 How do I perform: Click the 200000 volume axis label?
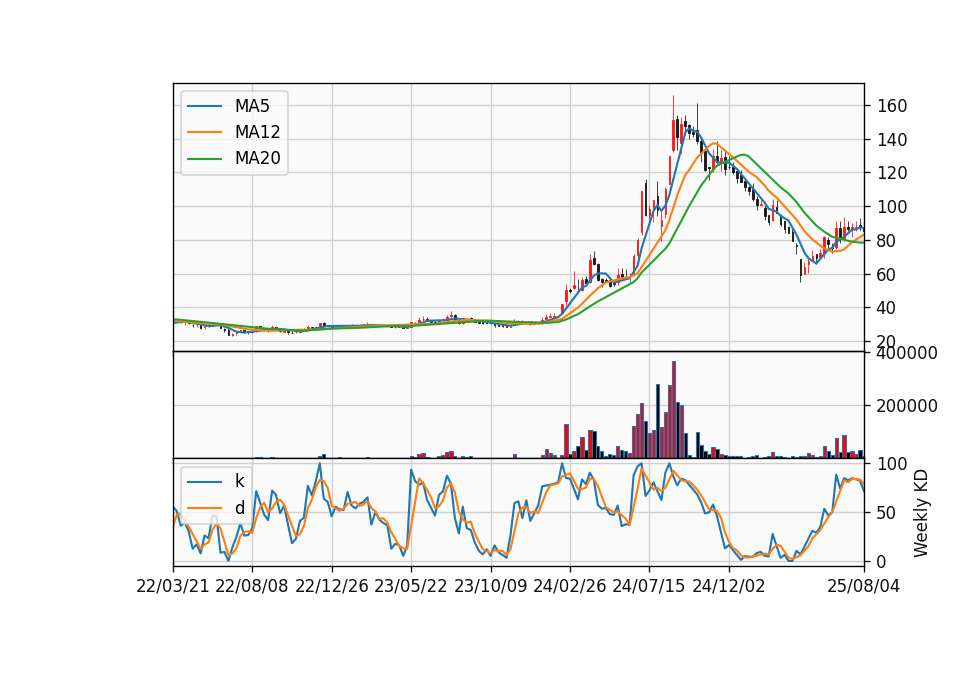pyautogui.click(x=907, y=406)
